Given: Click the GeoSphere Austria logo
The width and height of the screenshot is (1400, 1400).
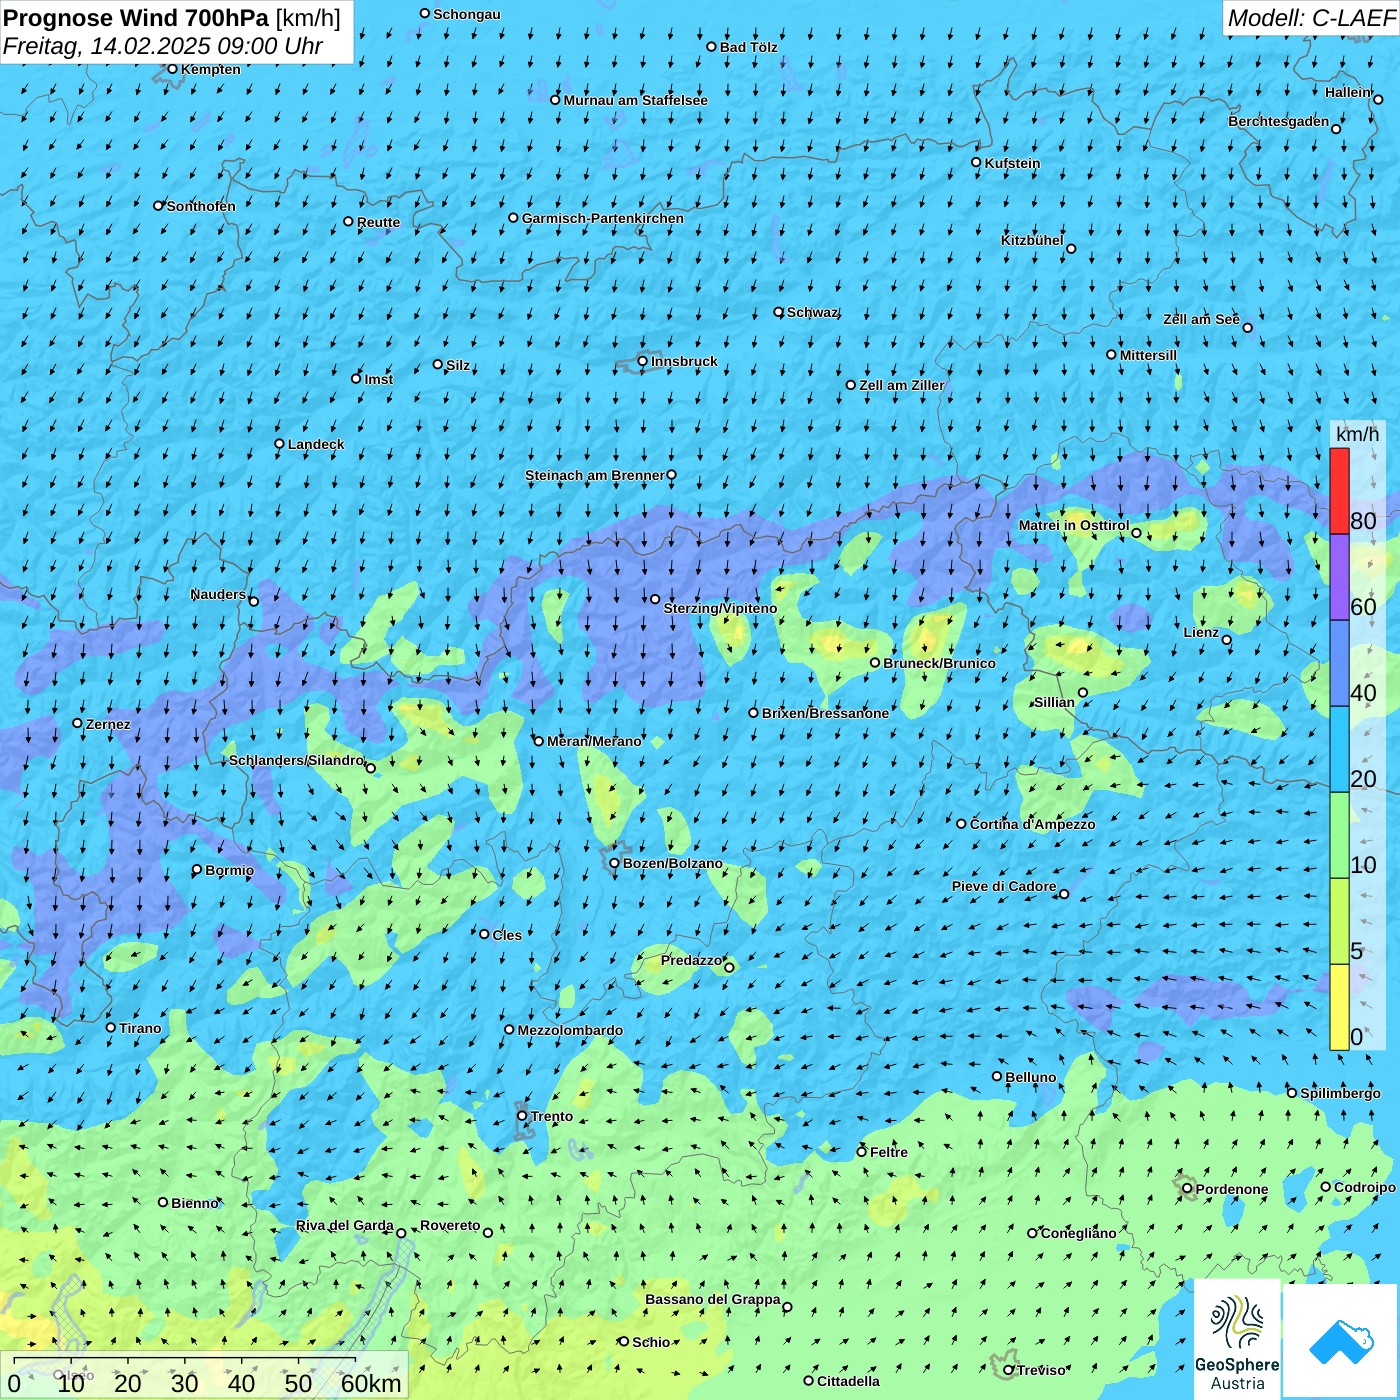Looking at the screenshot, I should 1237,1339.
